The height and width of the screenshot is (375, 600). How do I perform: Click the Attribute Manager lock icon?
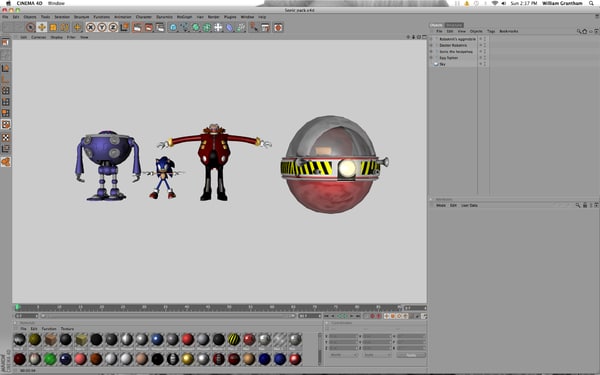pyautogui.click(x=585, y=205)
